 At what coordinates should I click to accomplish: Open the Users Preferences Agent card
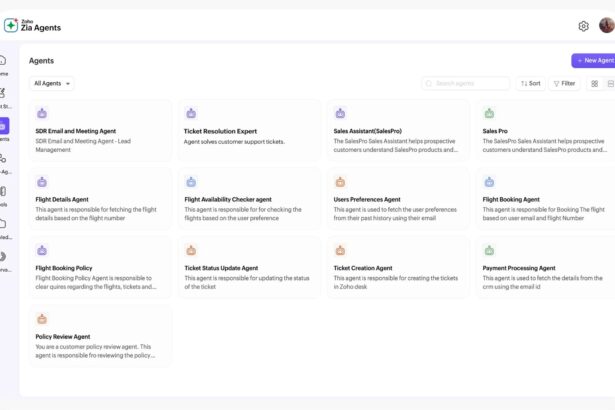coord(398,199)
